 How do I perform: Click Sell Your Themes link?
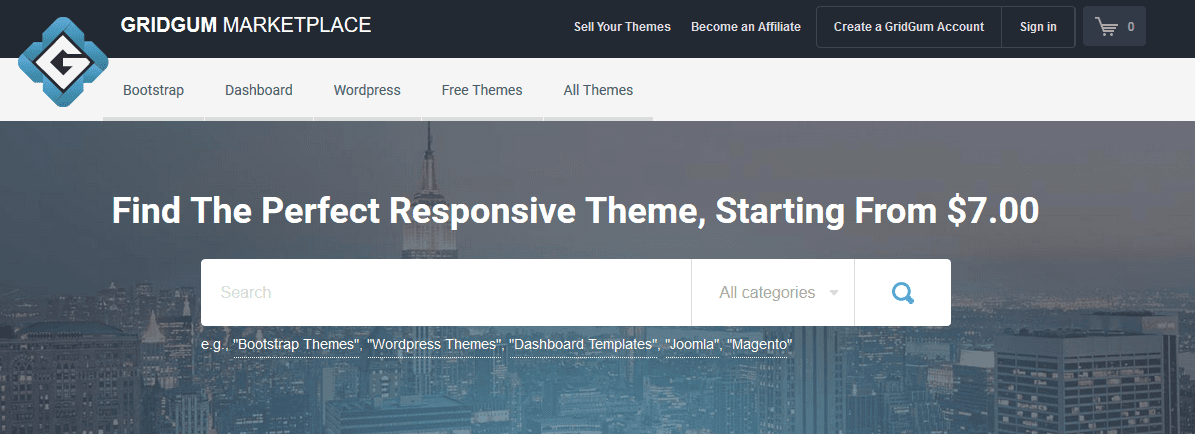622,27
